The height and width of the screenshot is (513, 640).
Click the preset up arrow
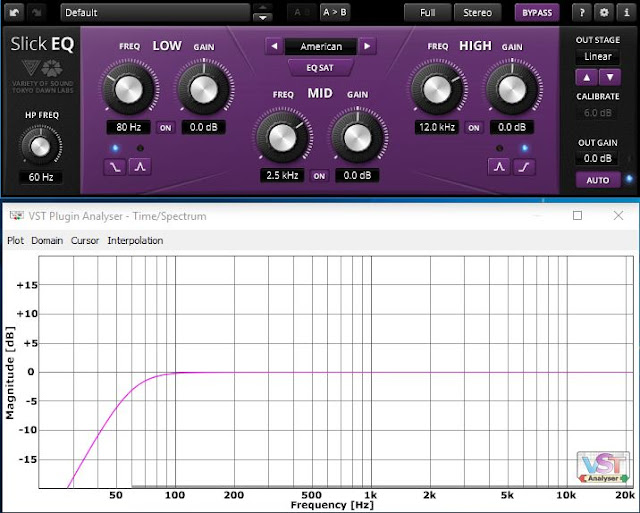coord(263,8)
